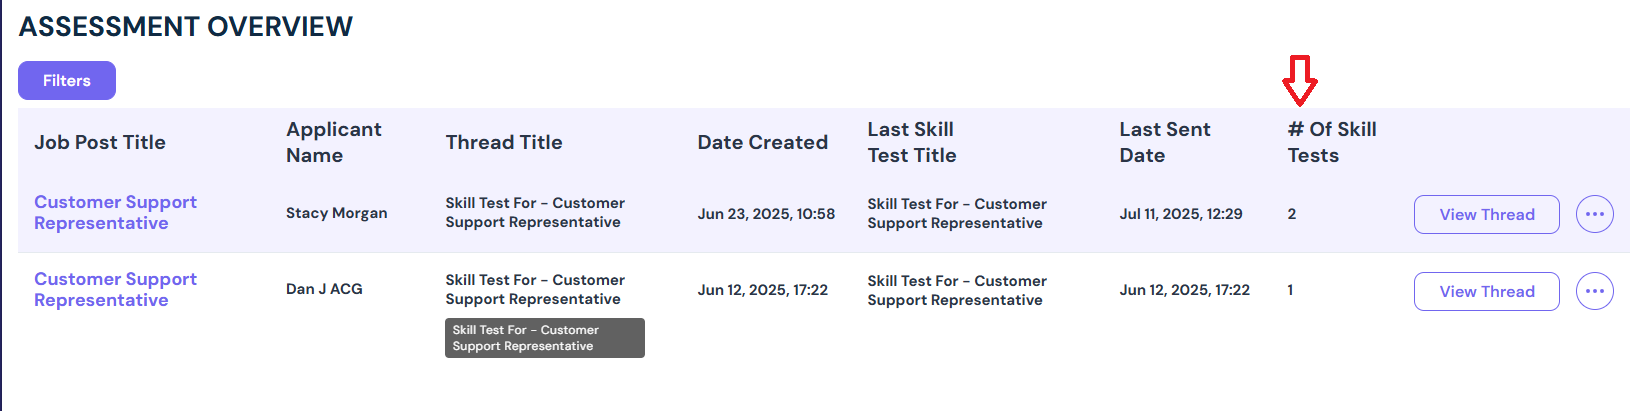Click the dark Skill Test tooltip popup

(x=545, y=338)
